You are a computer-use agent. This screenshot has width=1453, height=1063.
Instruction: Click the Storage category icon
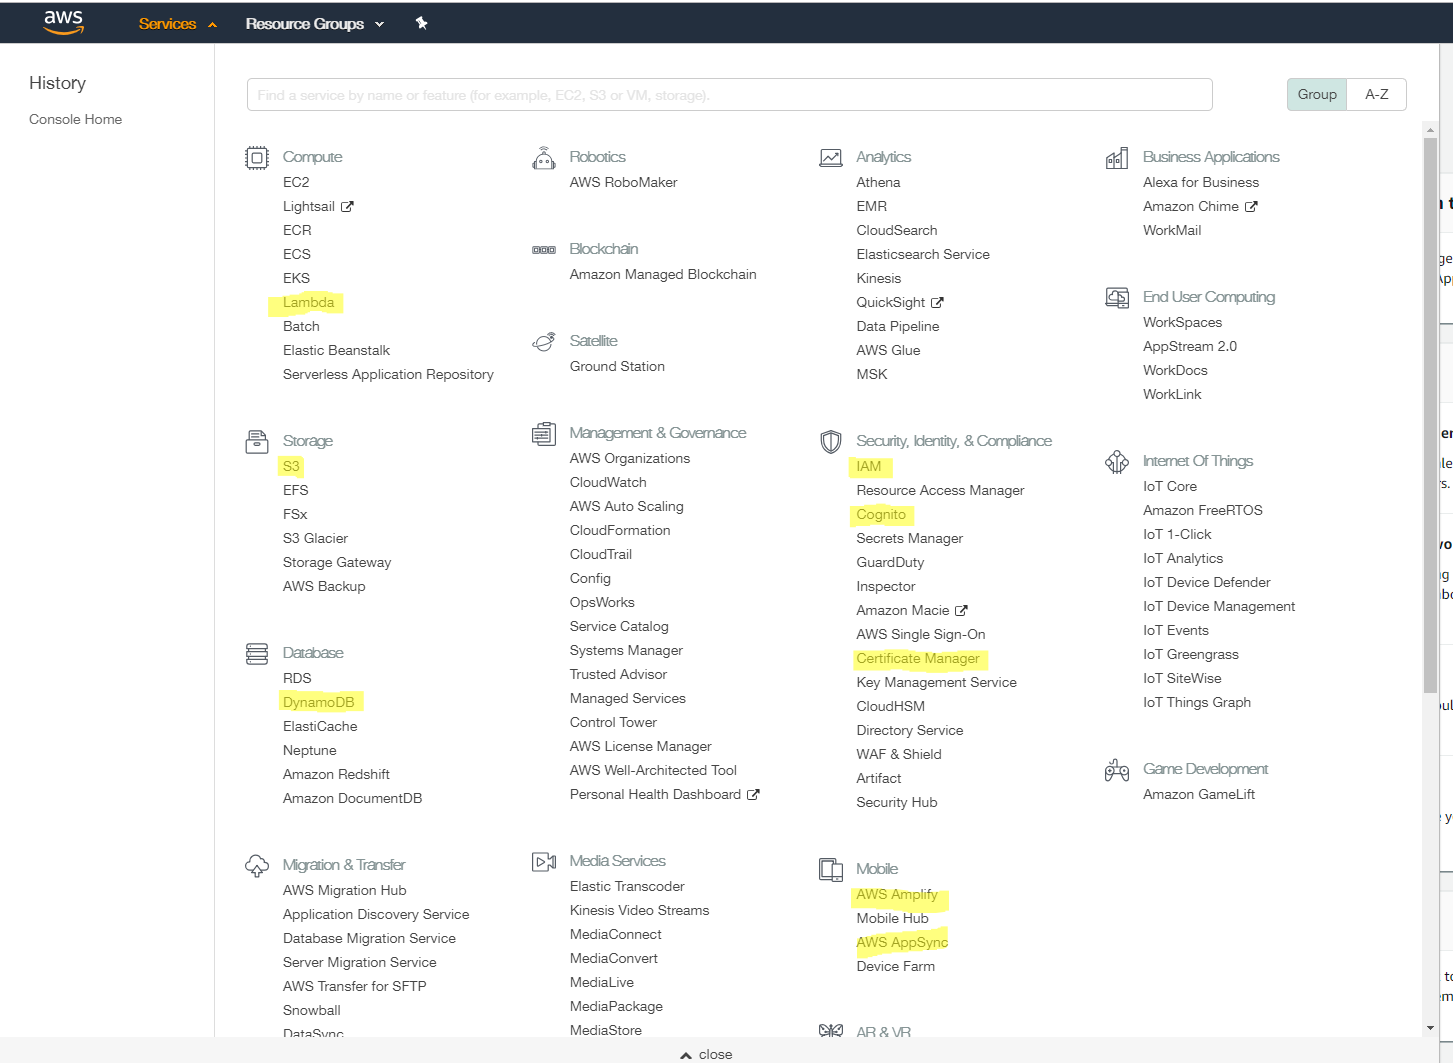(257, 442)
